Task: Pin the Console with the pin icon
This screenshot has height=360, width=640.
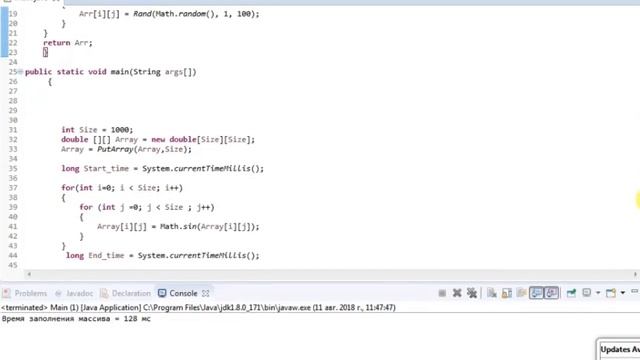Action: 571,293
